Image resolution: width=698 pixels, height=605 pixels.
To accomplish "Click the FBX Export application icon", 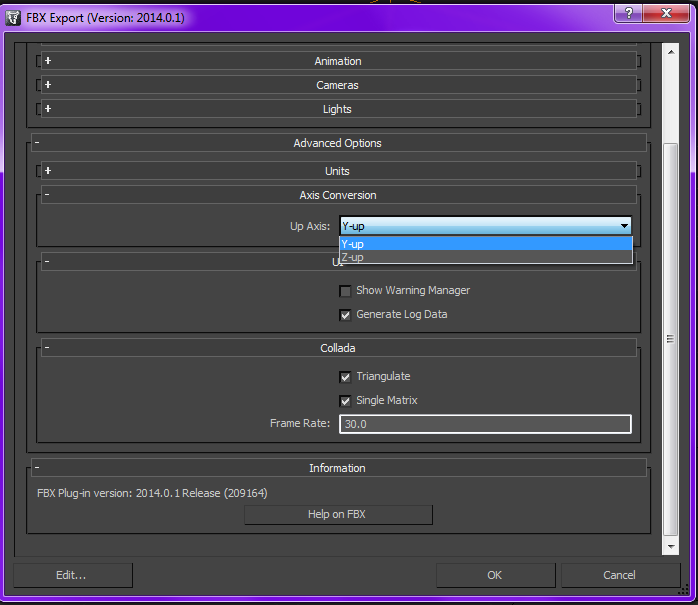I will 12,18.
